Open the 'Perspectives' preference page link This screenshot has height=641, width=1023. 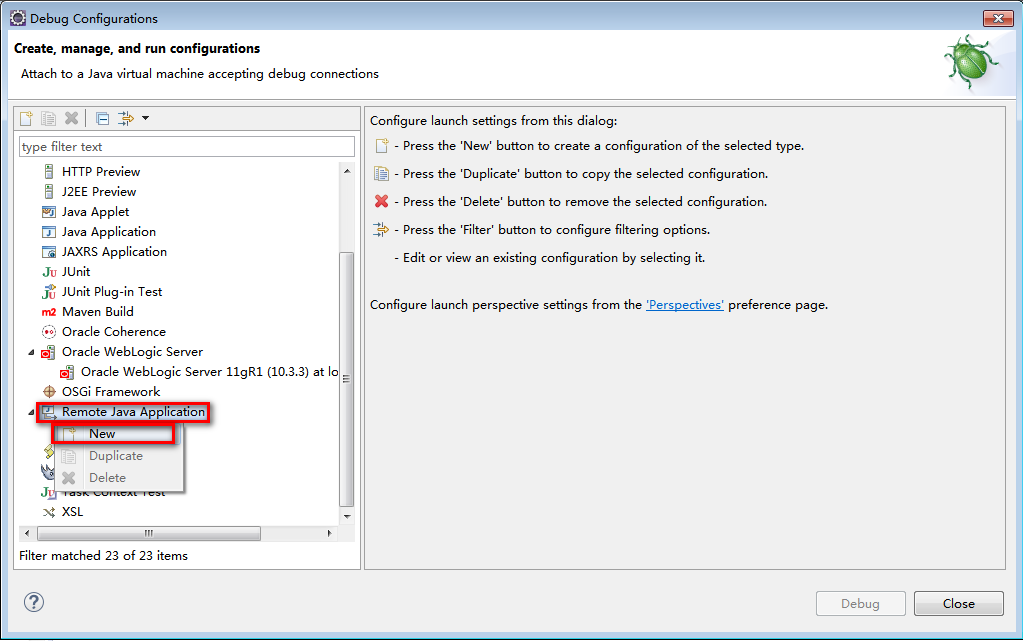click(x=684, y=305)
